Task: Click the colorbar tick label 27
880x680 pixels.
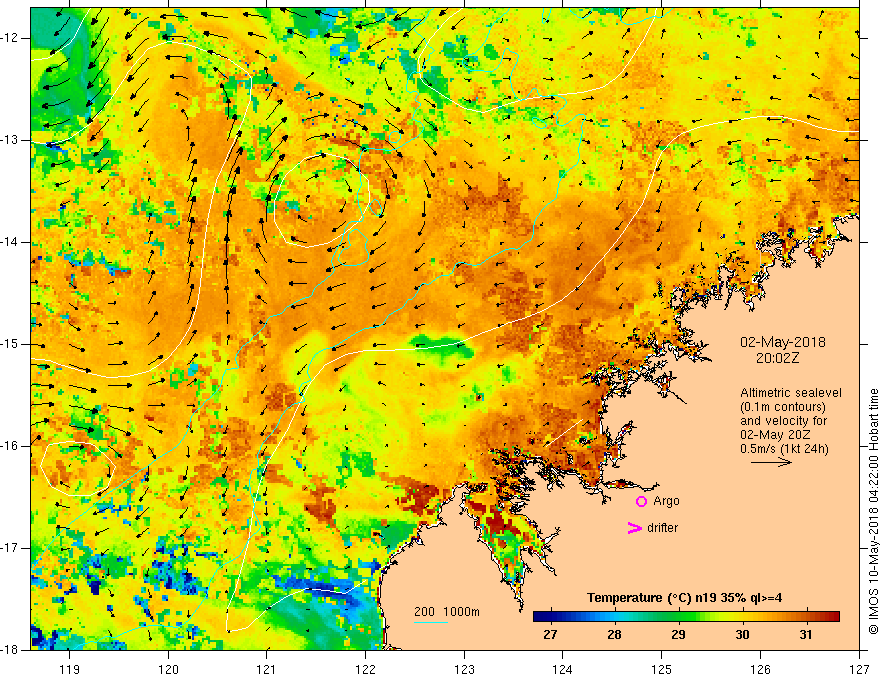Action: (x=550, y=635)
